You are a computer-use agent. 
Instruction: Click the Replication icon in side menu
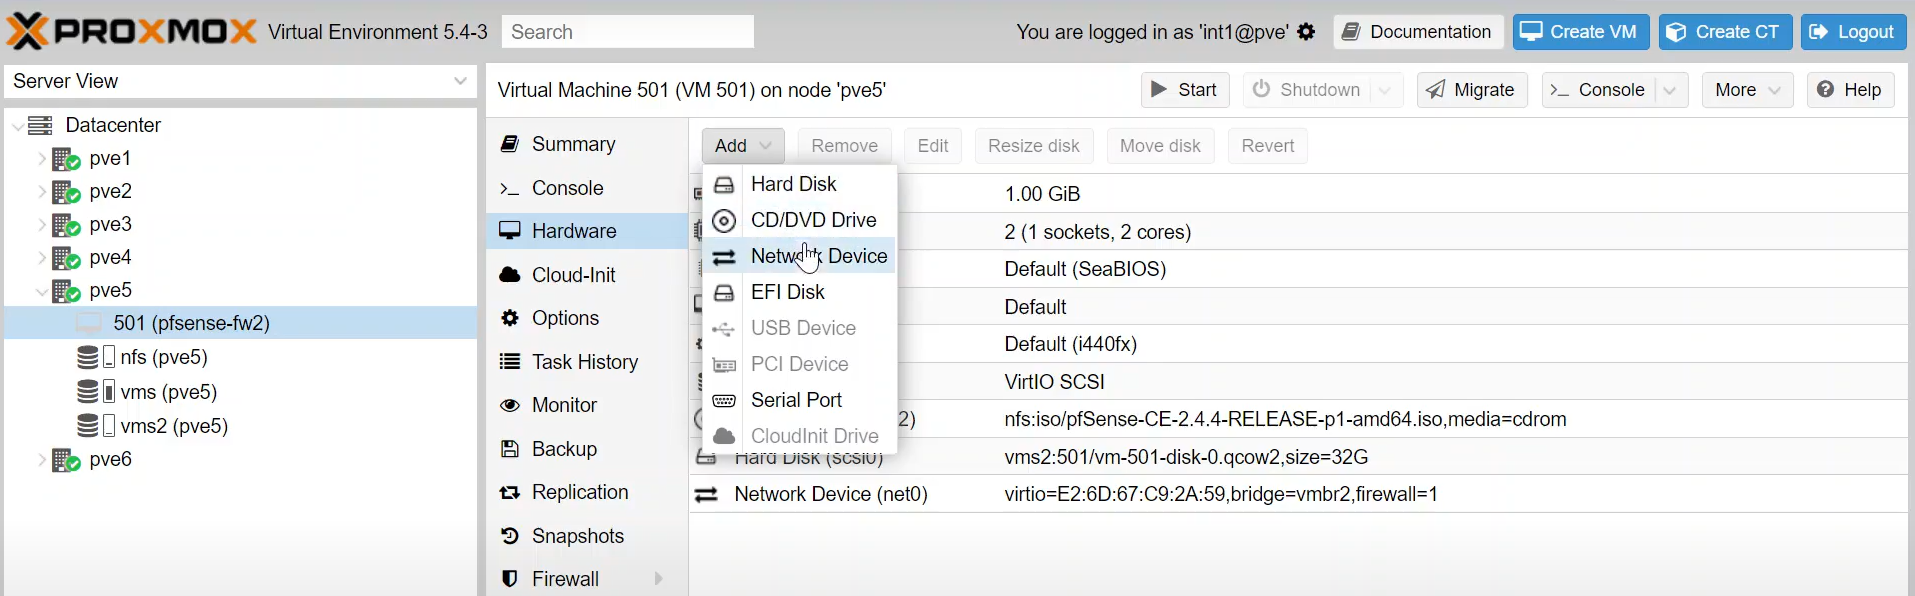tap(510, 492)
